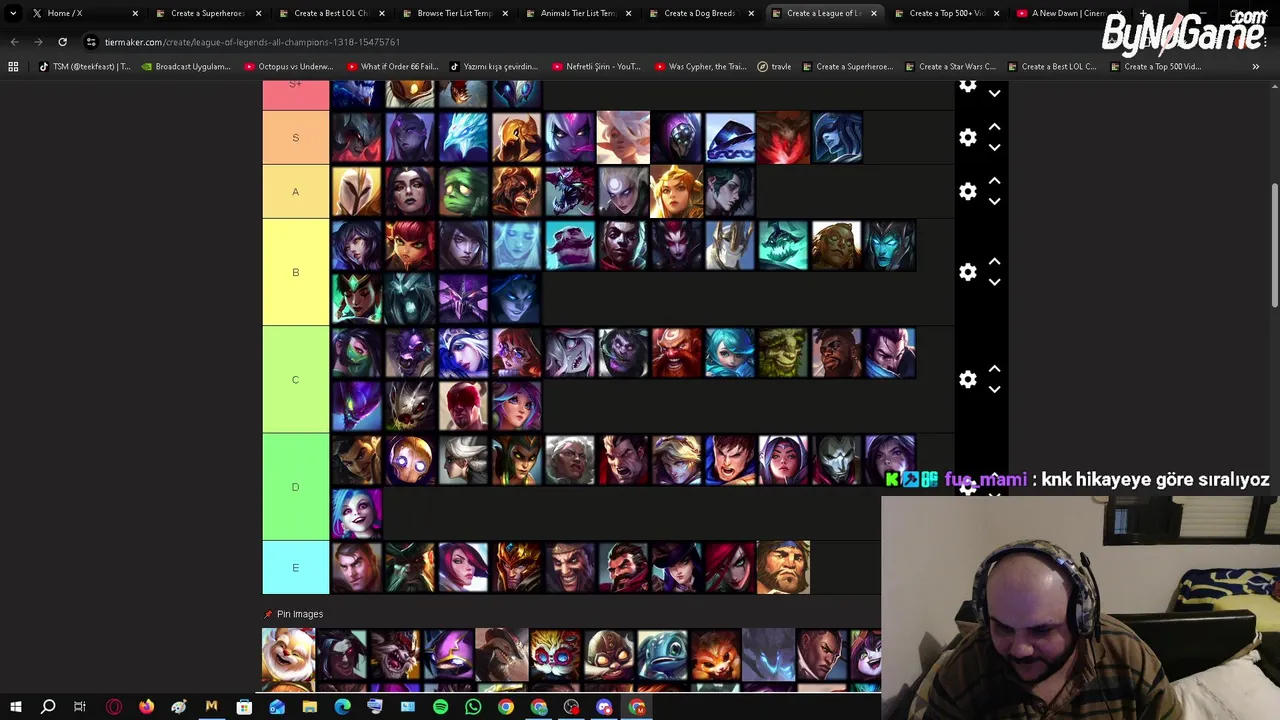The image size is (1280, 720).
Task: Open the tab search dropdown
Action: click(13, 13)
